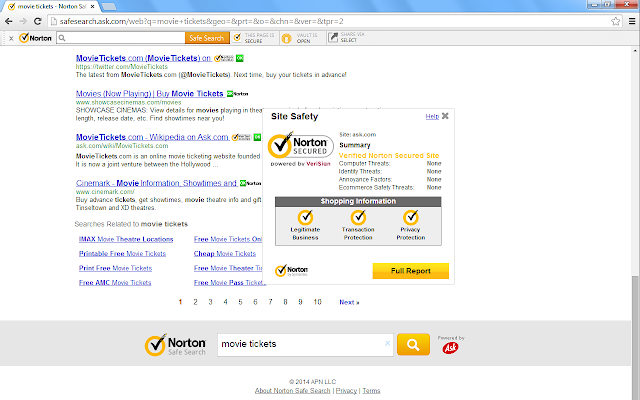Open the Privacy footer link
The width and height of the screenshot is (640, 400).
click(x=346, y=391)
